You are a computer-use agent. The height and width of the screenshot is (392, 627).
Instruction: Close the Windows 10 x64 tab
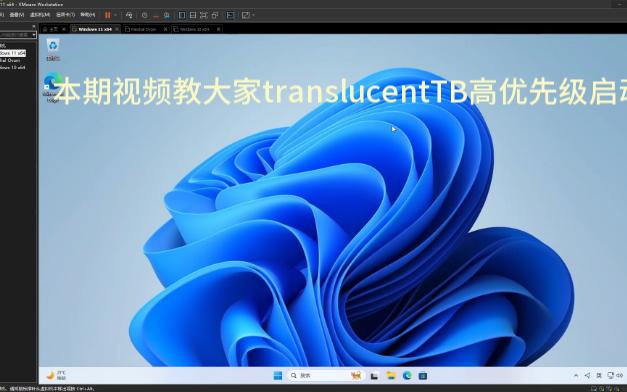[218, 29]
